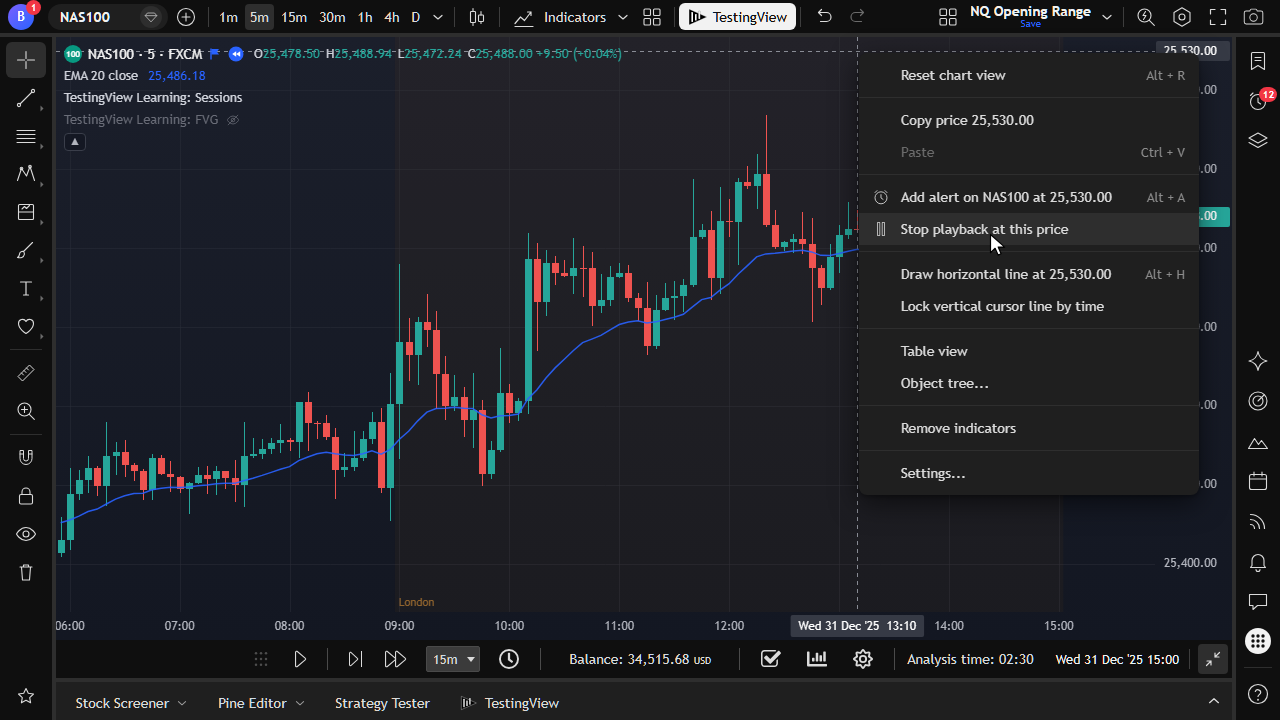
Task: Open the Indicators dropdown chevron
Action: [x=623, y=17]
